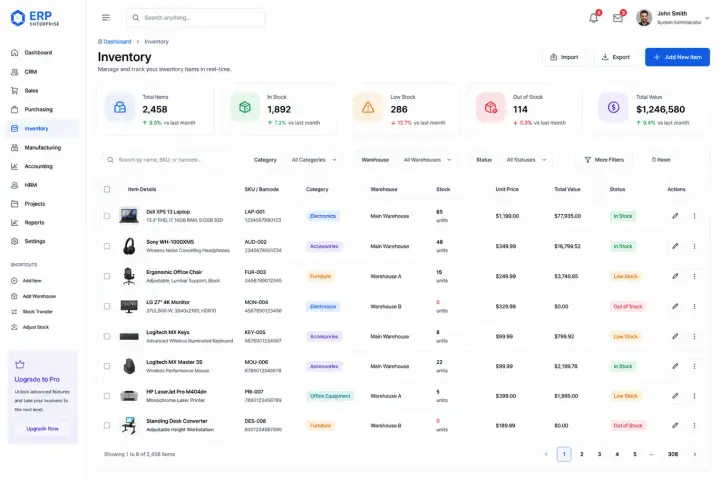Image resolution: width=720 pixels, height=480 pixels.
Task: Check the Logitech MX Master 3S row checkbox
Action: point(107,366)
